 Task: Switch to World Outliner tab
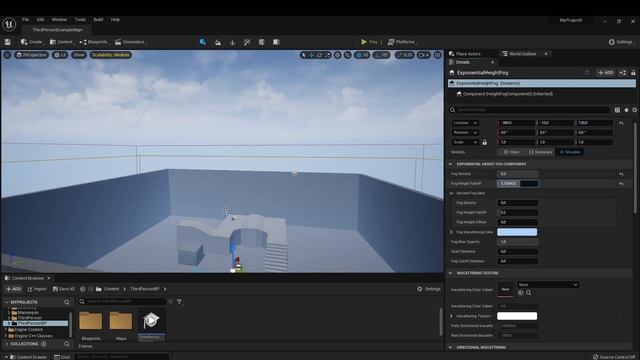pos(522,54)
